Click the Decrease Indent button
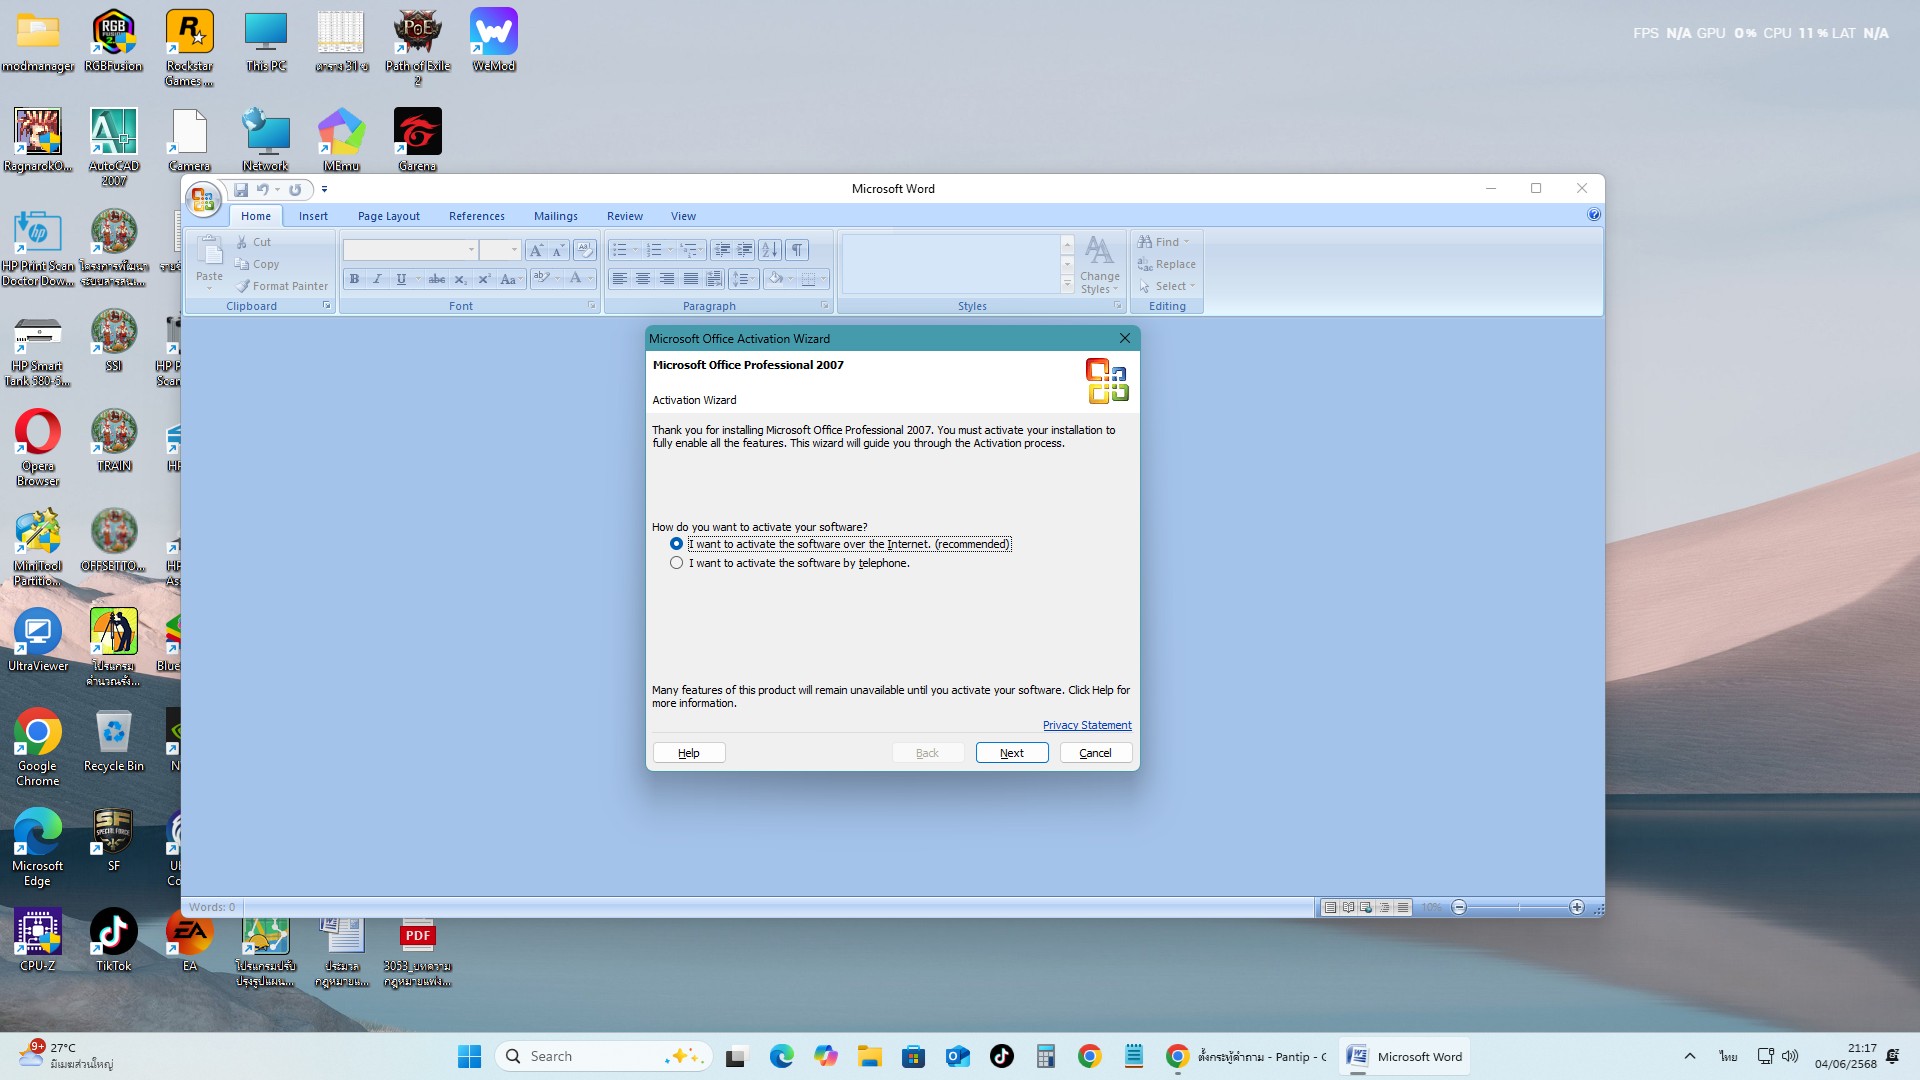1920x1080 pixels. pyautogui.click(x=722, y=250)
